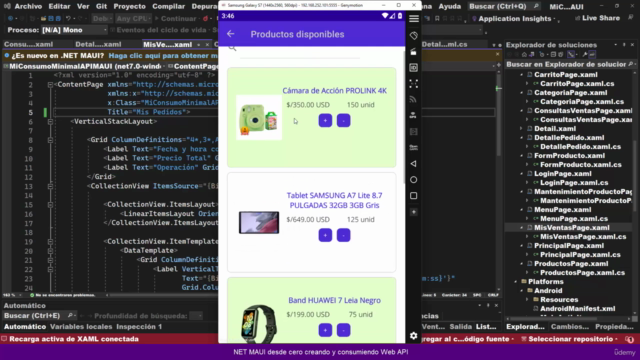The height and width of the screenshot is (360, 640).
Task: Click Home icon in Solution Explorer toolbar
Action: (x=524, y=54)
